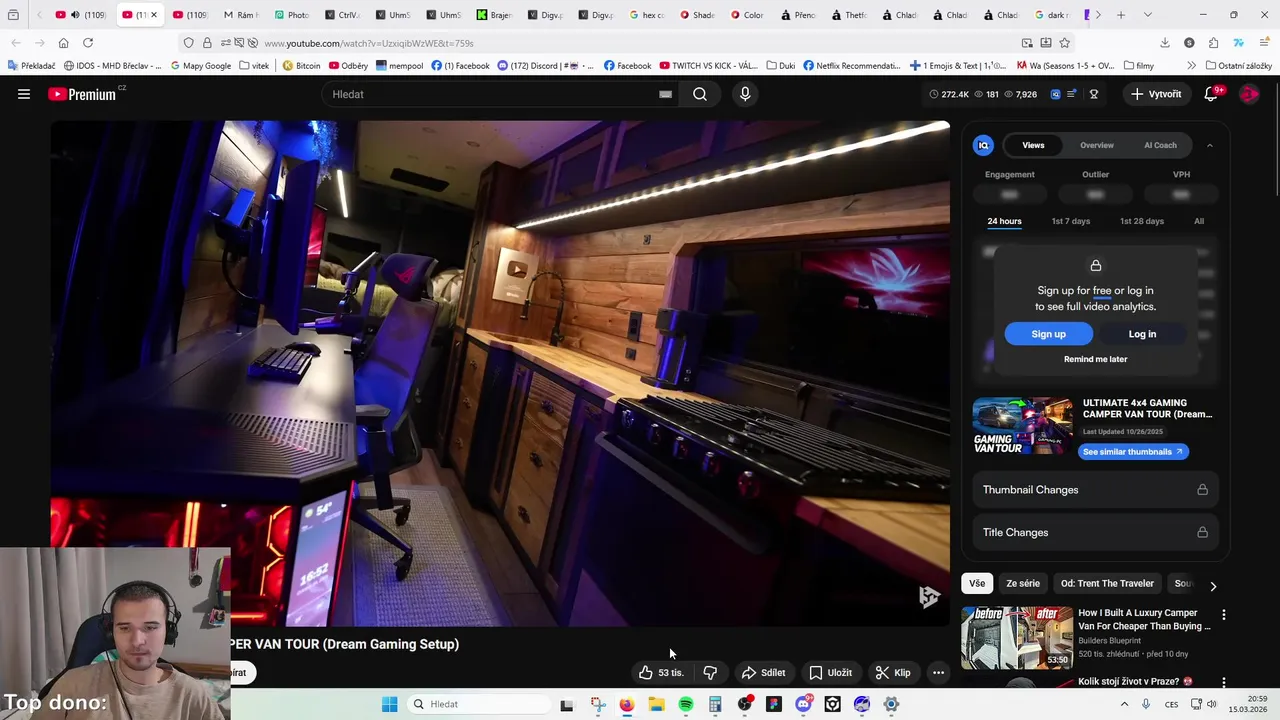This screenshot has height=720, width=1280.
Task: Dismiss with Remind me later link
Action: 1095,359
